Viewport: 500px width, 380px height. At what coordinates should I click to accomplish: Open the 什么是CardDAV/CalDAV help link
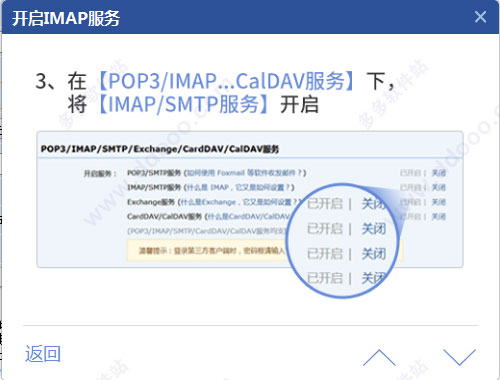tap(249, 217)
